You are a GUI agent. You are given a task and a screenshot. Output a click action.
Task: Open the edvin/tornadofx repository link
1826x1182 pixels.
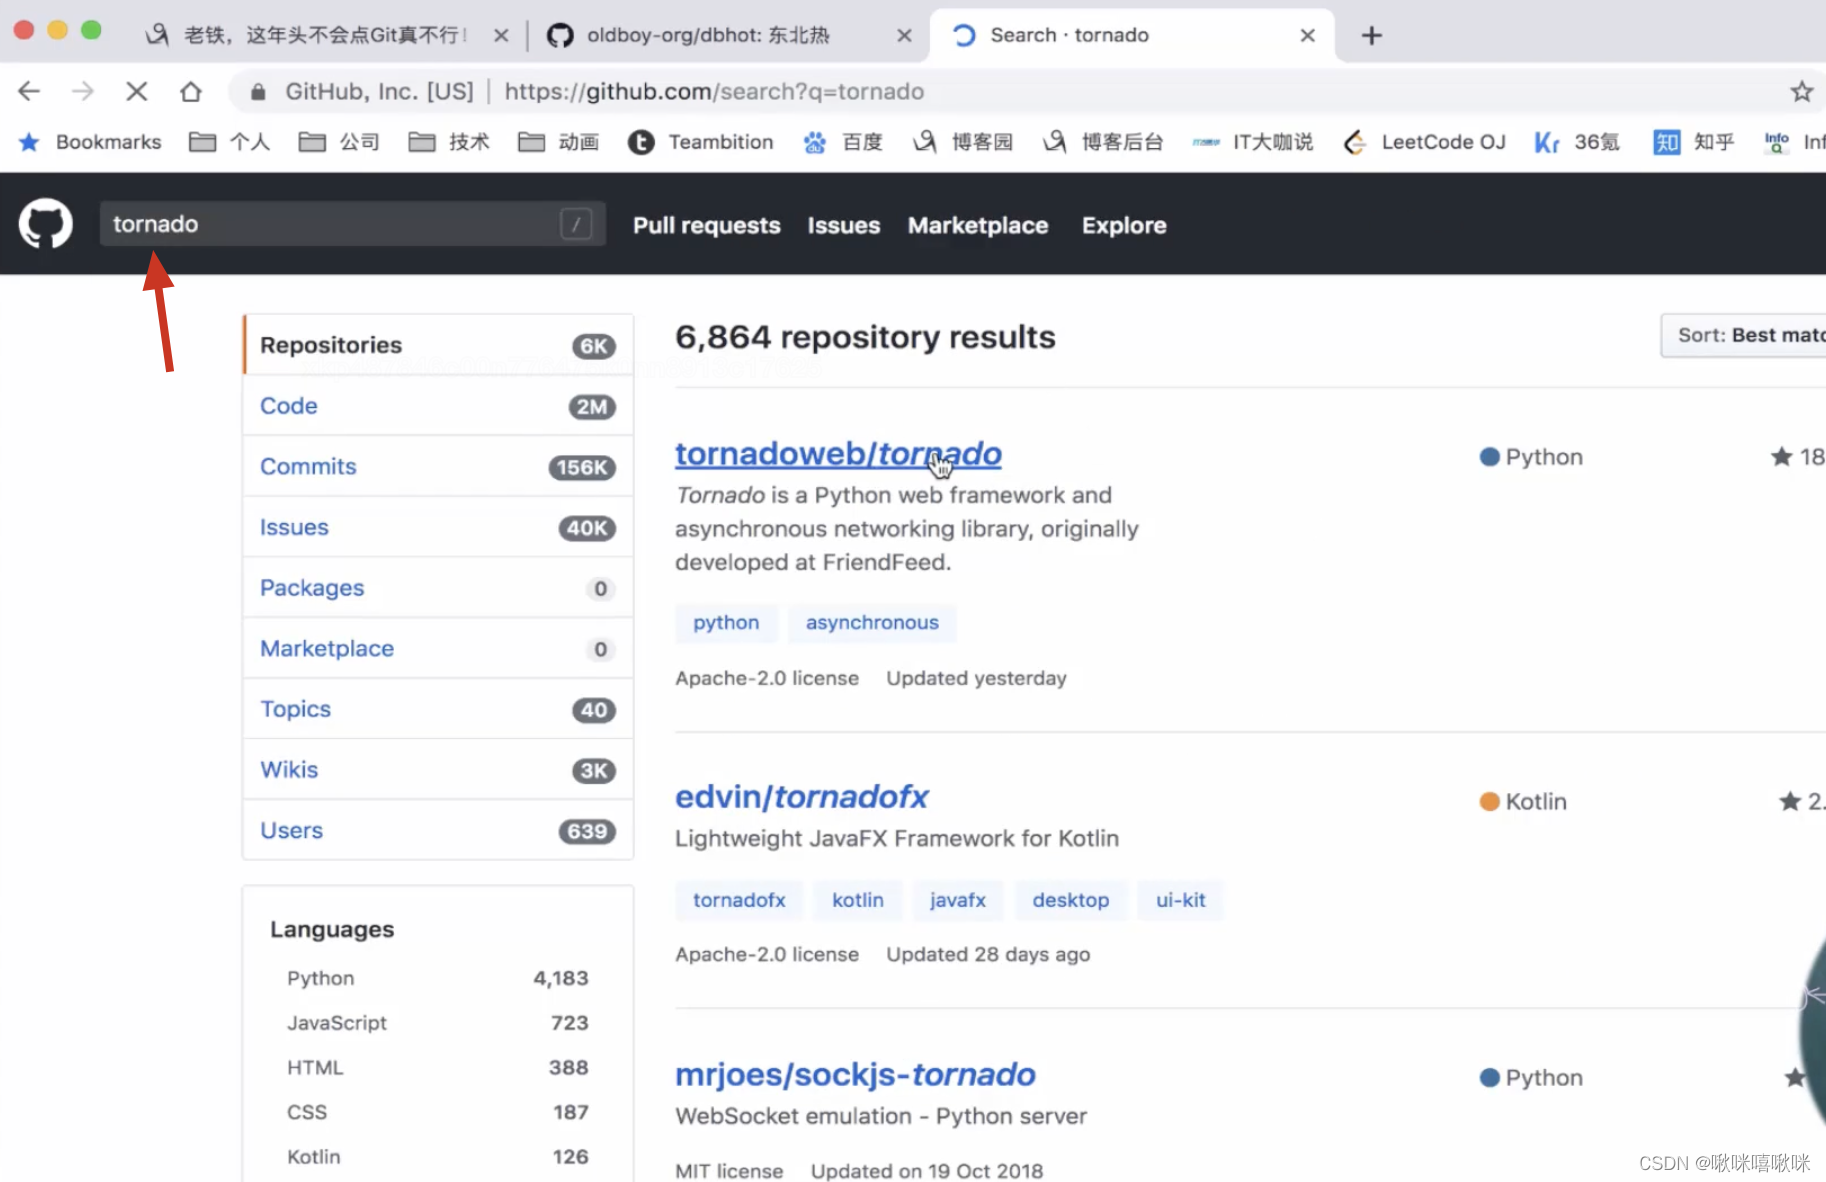[x=802, y=797]
